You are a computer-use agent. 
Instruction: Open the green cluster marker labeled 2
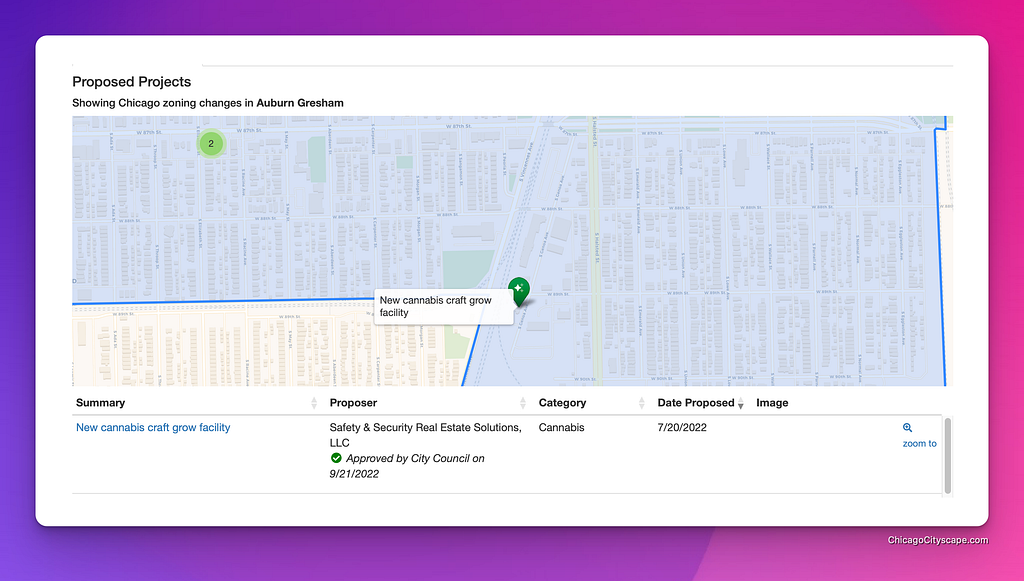tap(211, 144)
